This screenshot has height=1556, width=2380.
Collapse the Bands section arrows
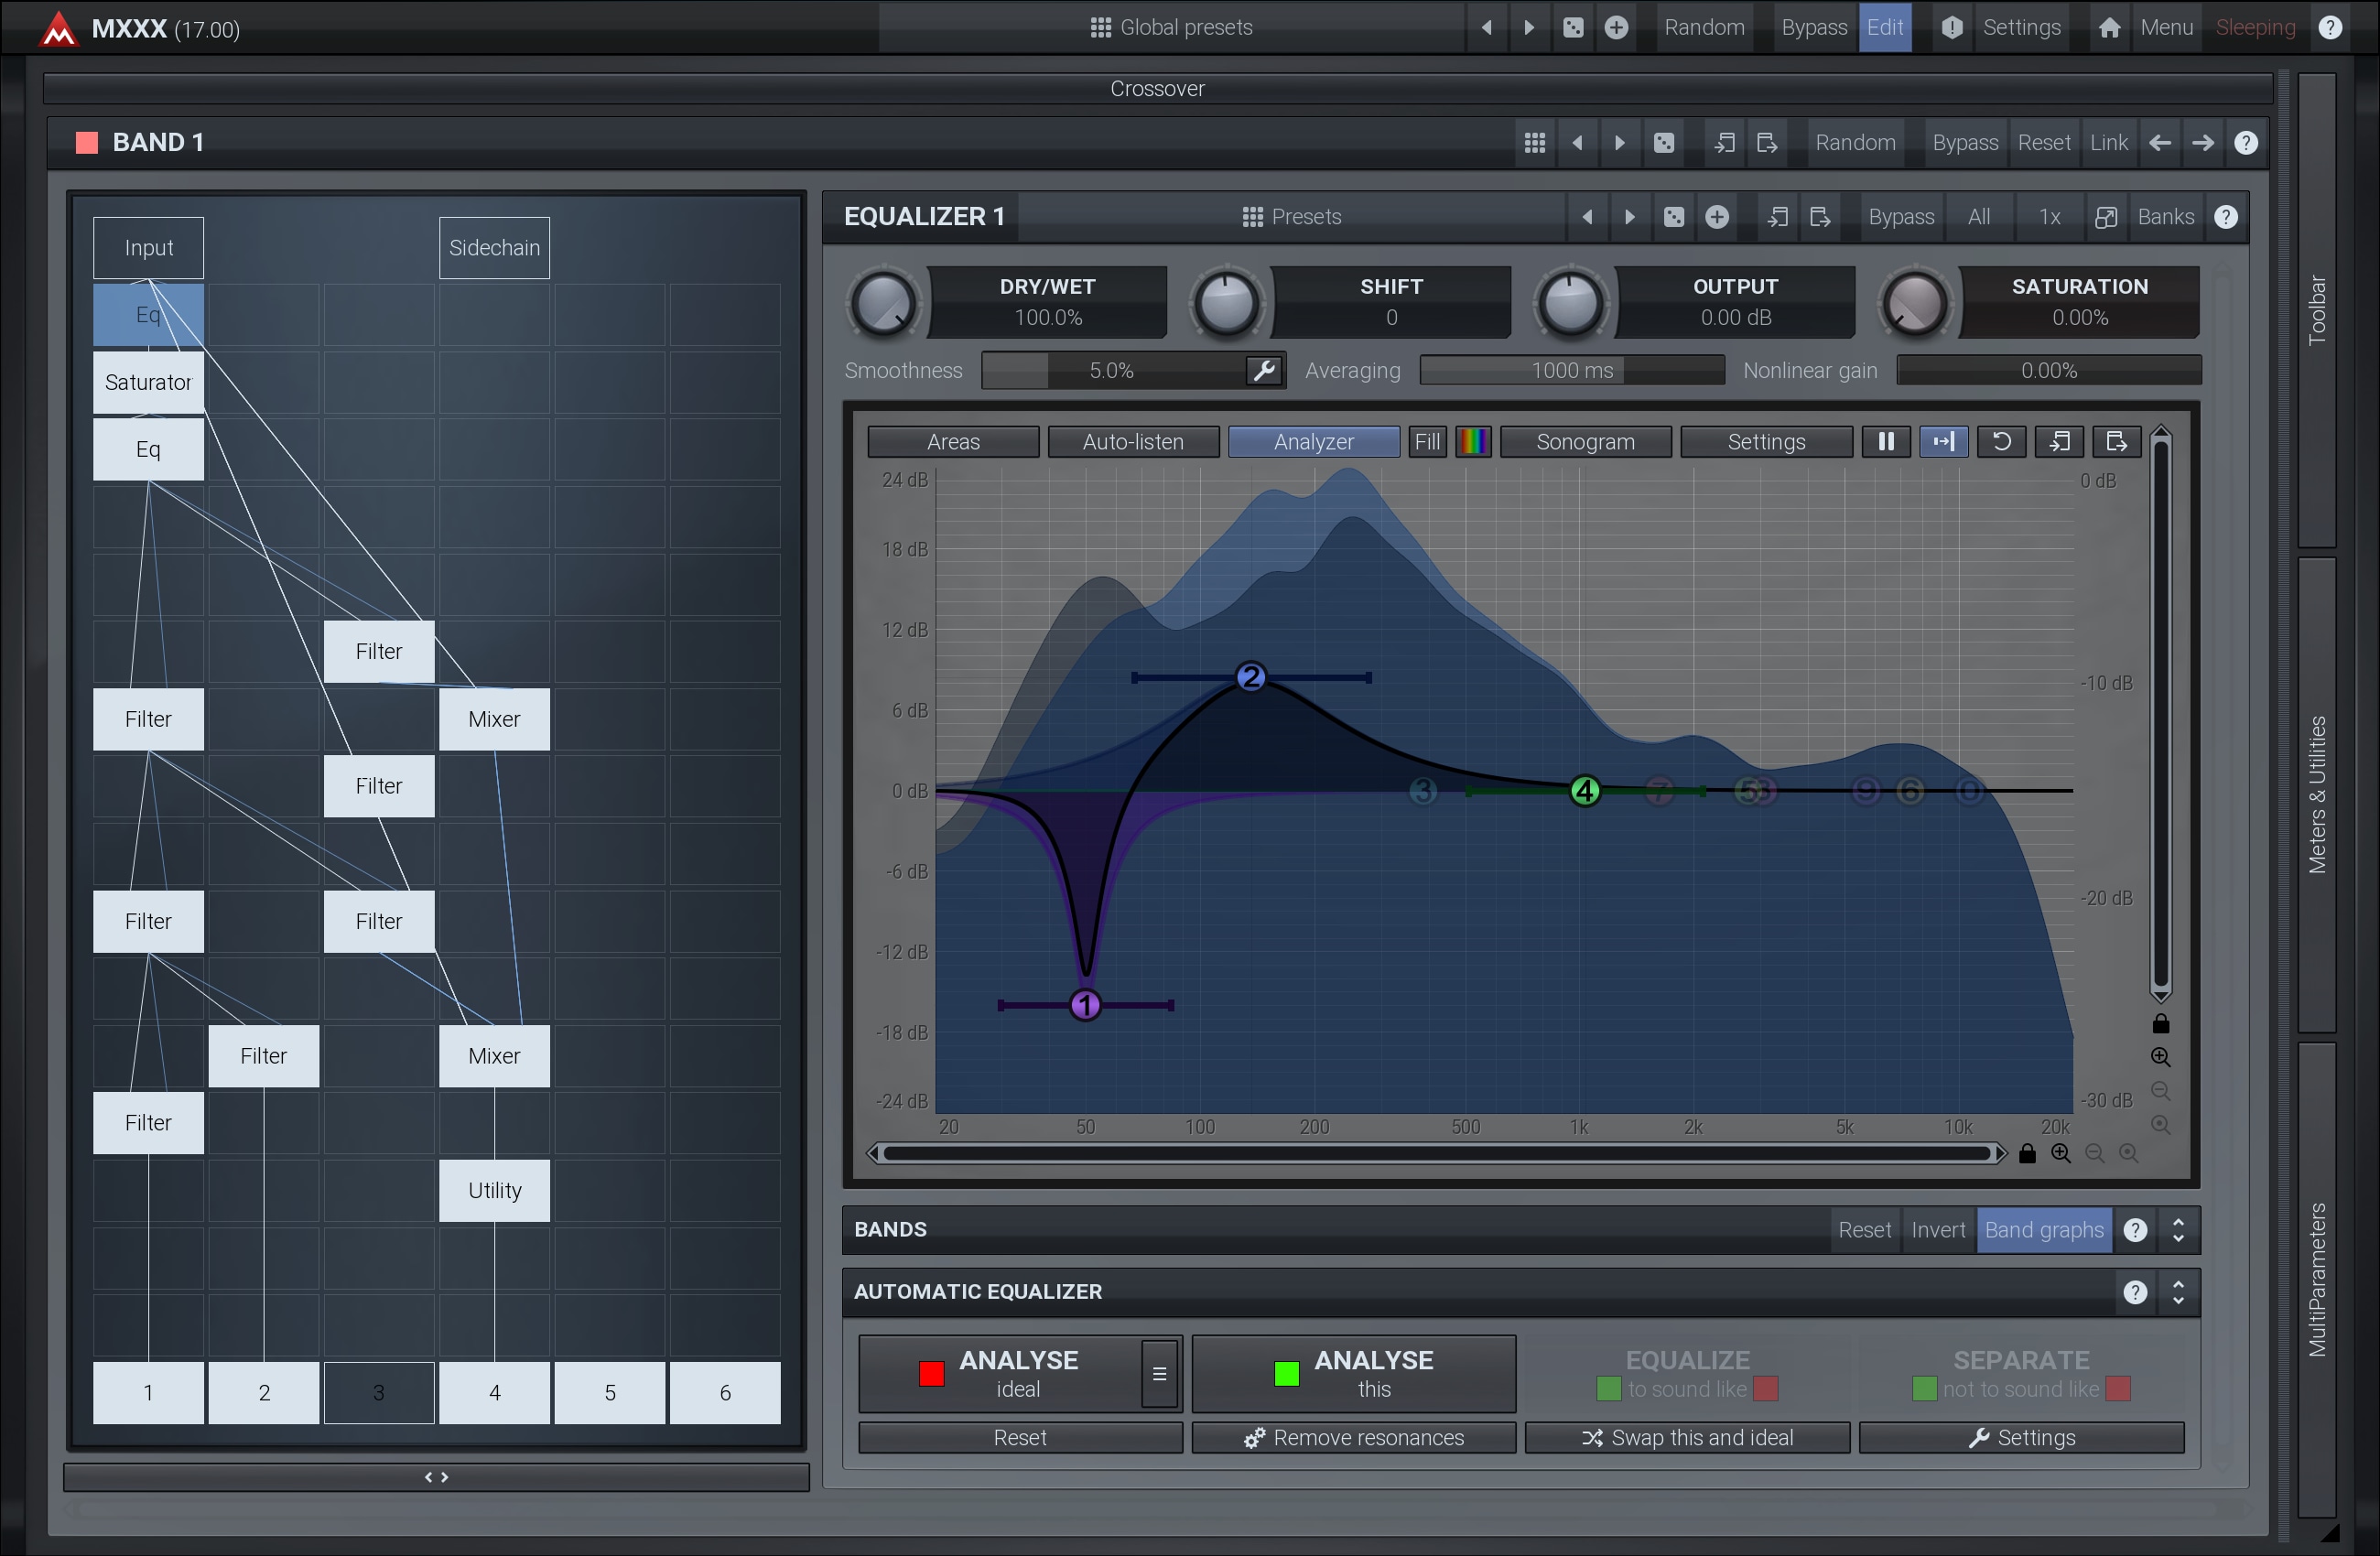[x=2178, y=1230]
